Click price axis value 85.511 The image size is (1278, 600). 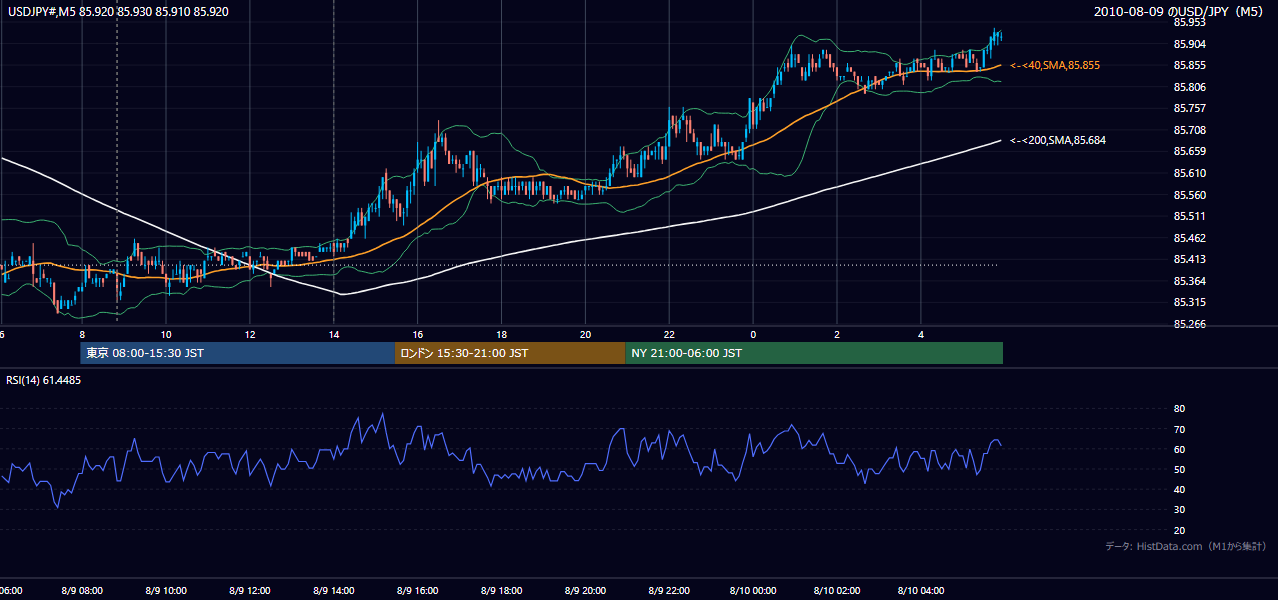coord(1189,216)
